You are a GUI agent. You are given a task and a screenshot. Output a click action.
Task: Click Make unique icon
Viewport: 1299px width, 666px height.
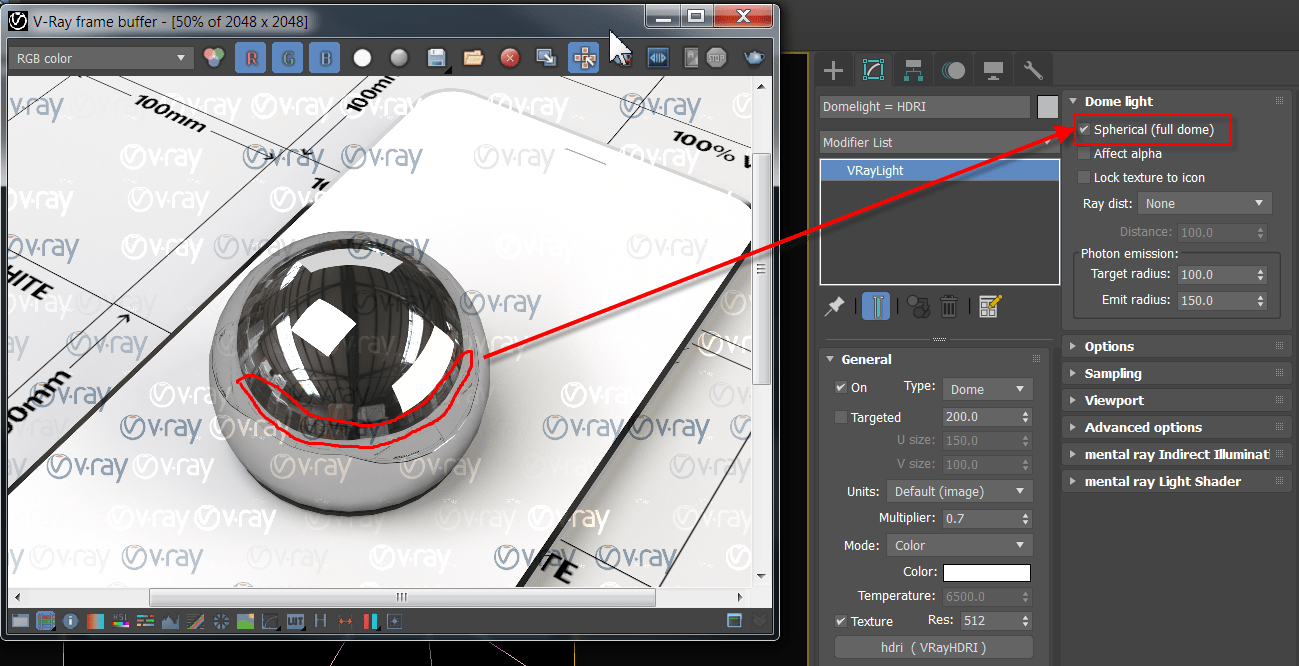(917, 306)
